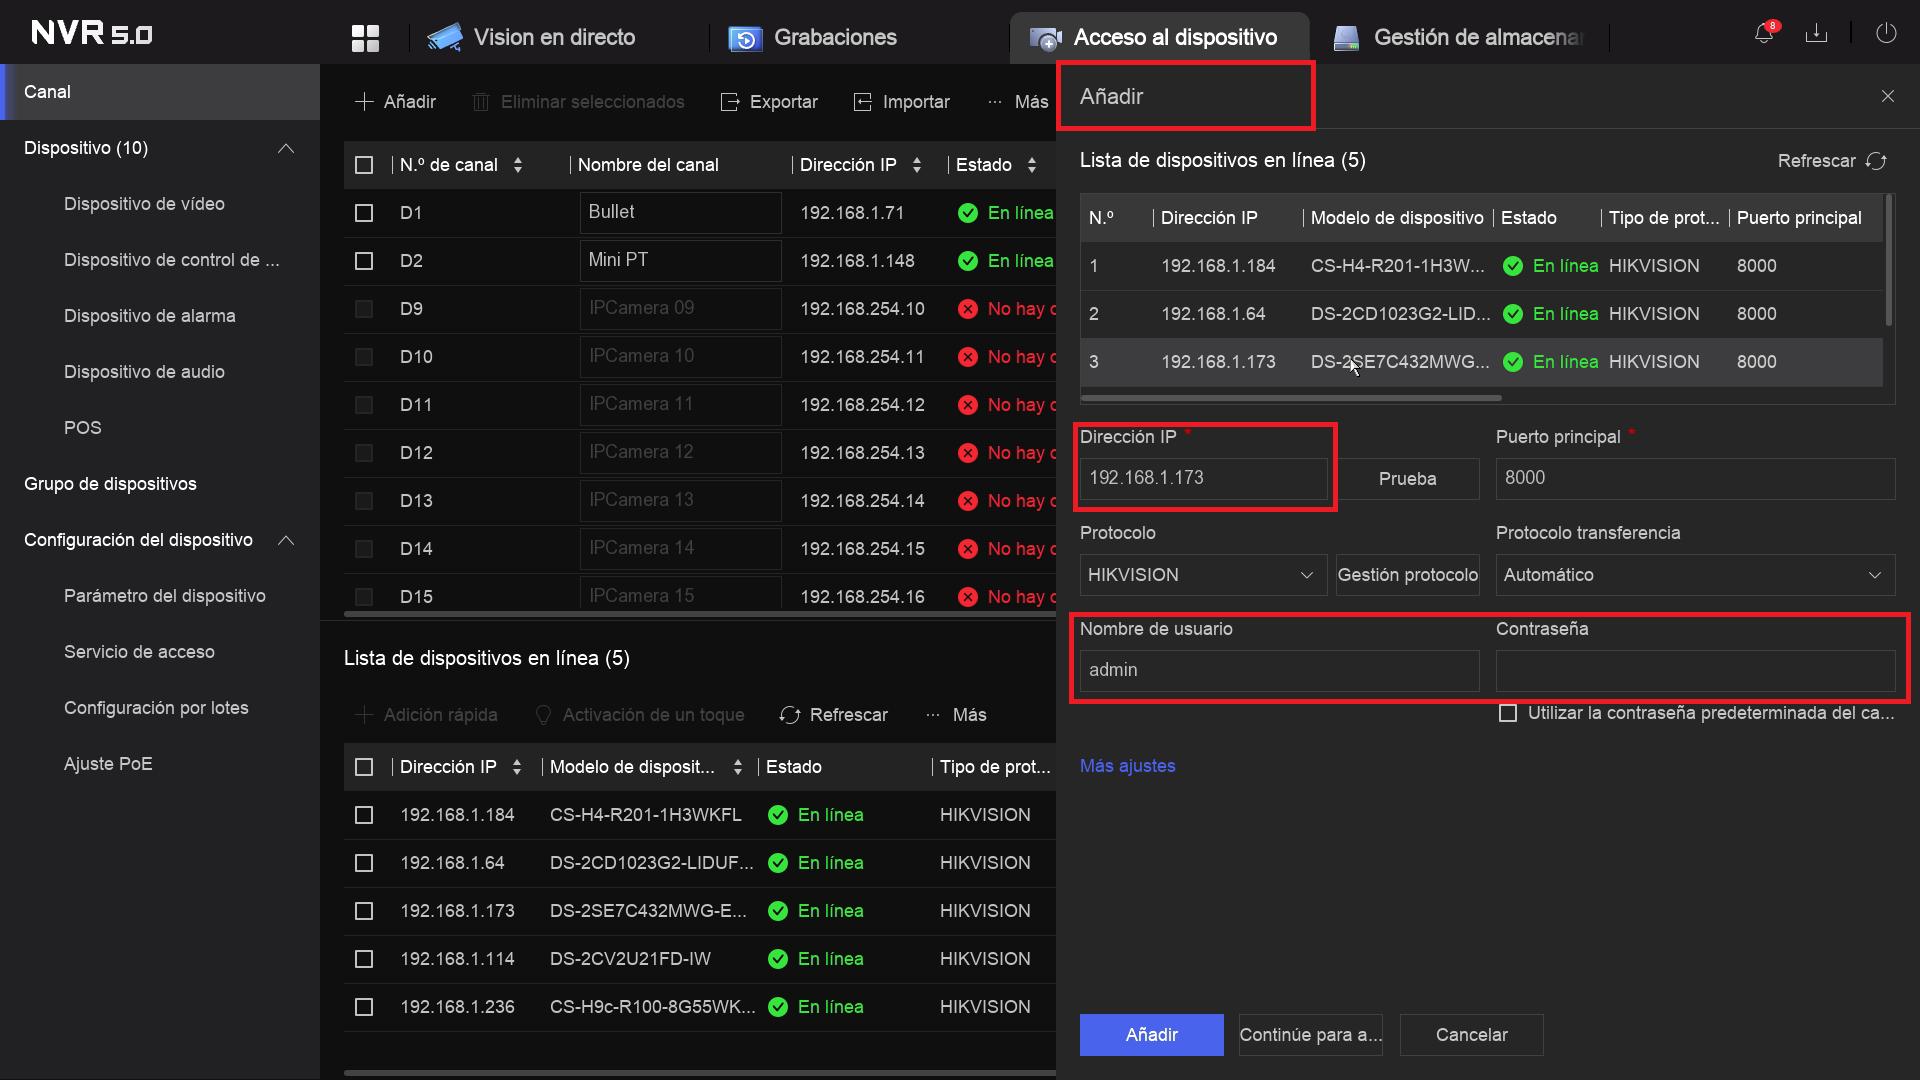Screen dimensions: 1920x1080
Task: Enable Utilizar la contraseña predeterminada checkbox
Action: (1508, 713)
